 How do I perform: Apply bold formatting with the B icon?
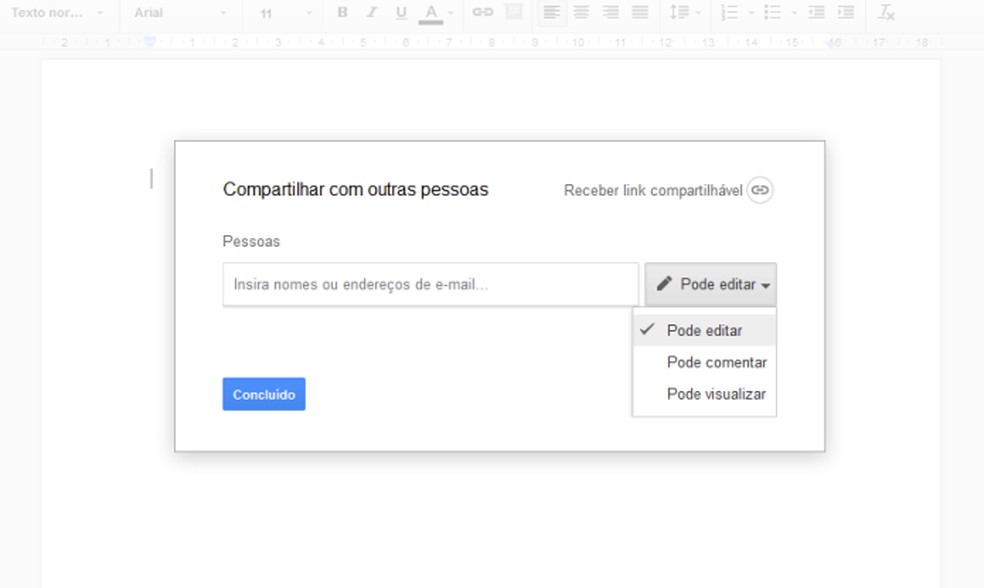click(341, 13)
